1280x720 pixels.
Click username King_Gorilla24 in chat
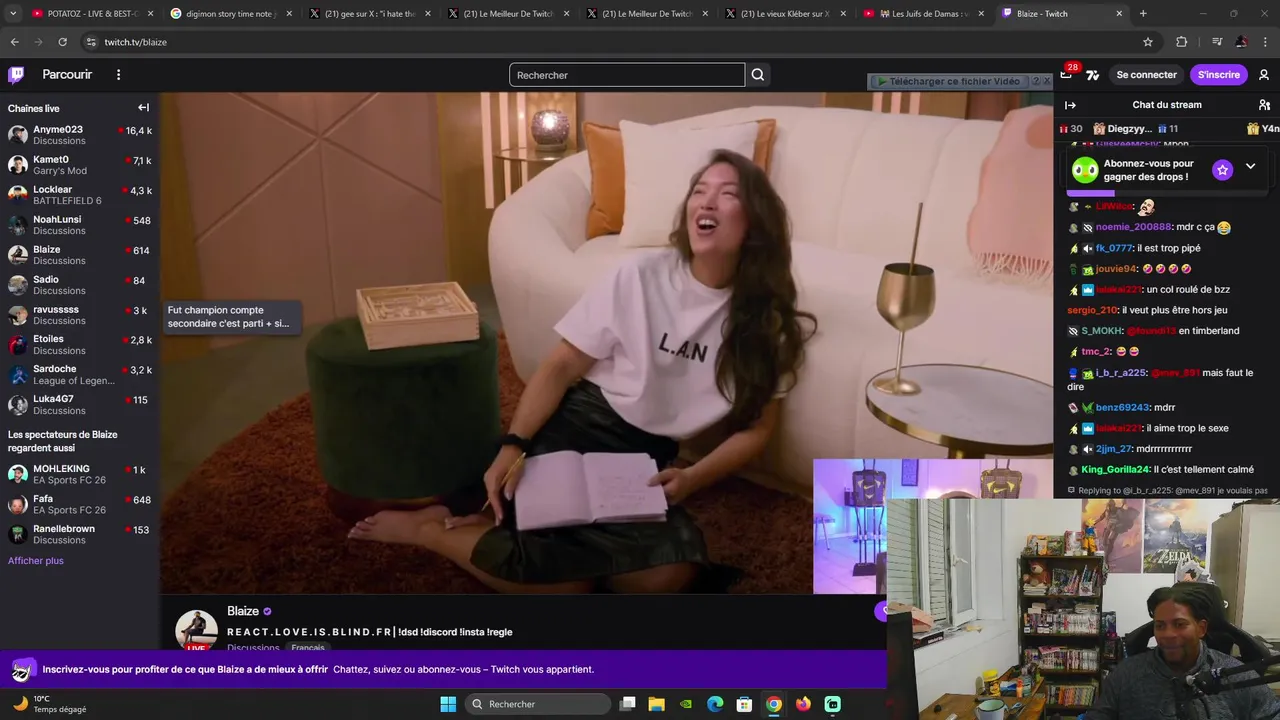[x=1115, y=470]
